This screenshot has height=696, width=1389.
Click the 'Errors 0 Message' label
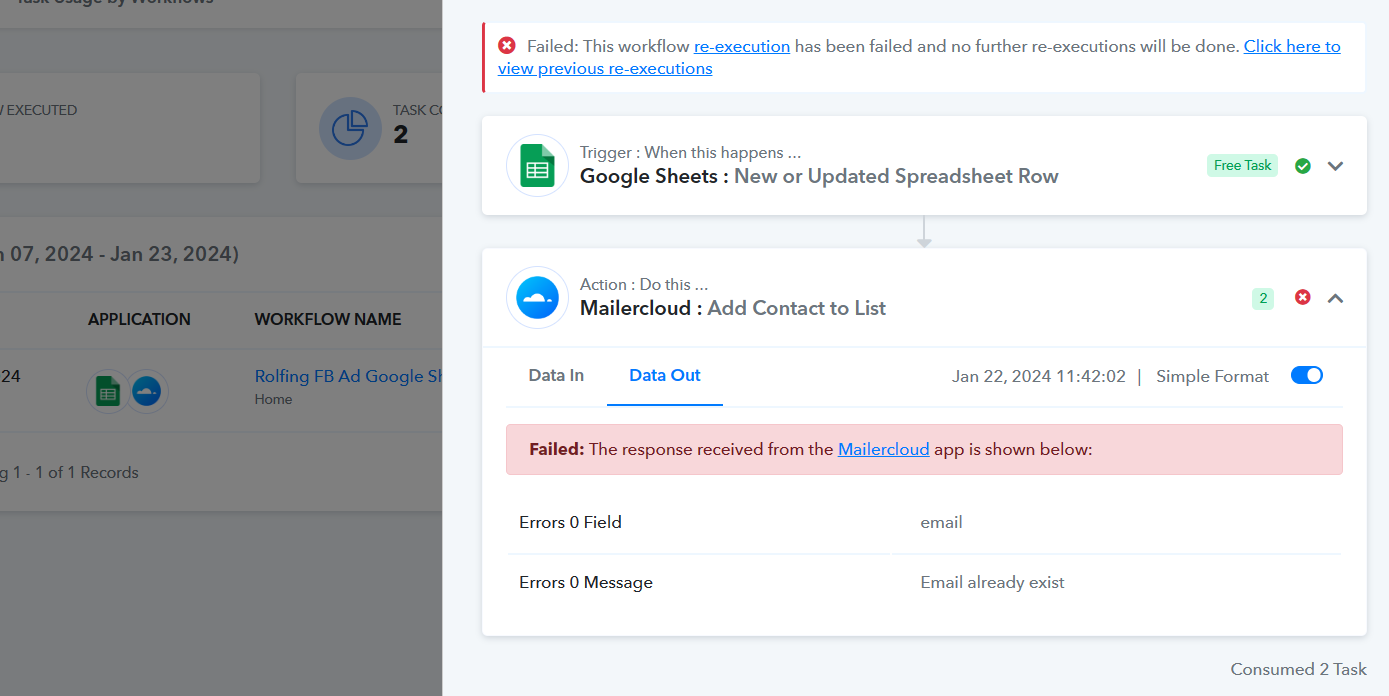[x=586, y=582]
